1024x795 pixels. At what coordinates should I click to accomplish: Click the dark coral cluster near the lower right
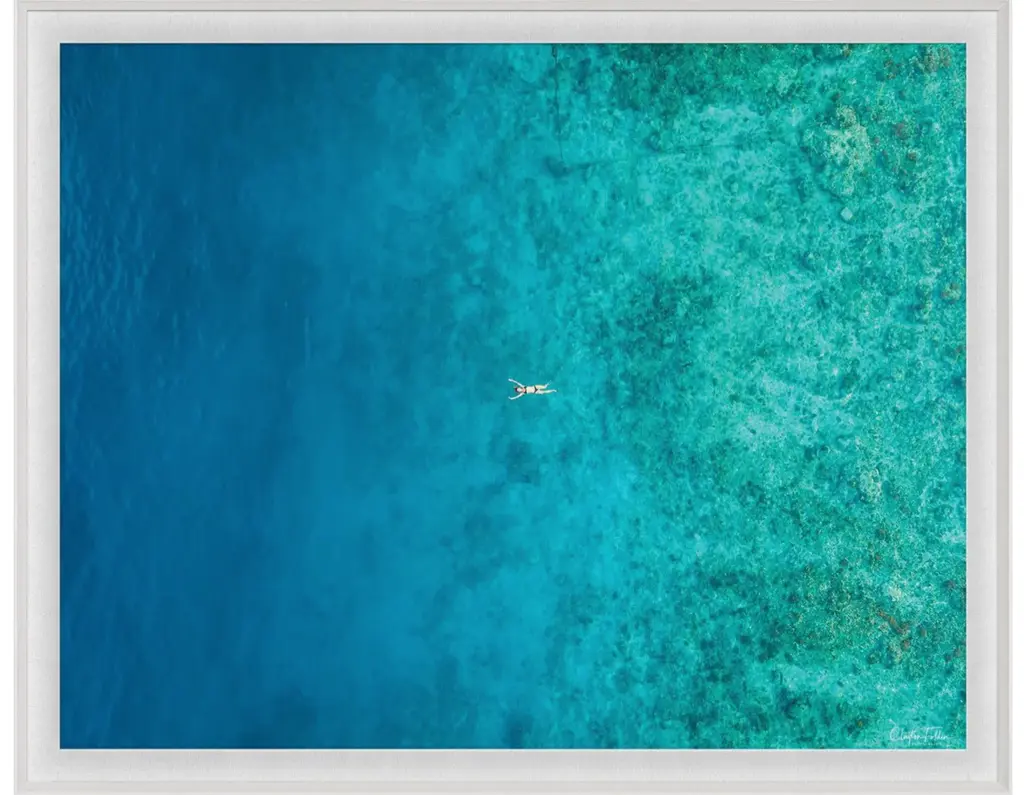tap(890, 620)
